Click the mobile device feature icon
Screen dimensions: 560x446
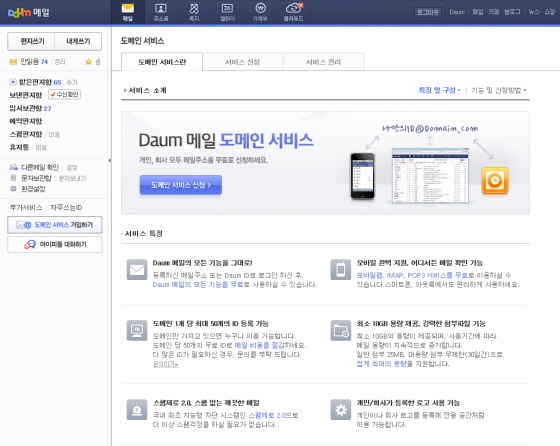click(x=341, y=270)
